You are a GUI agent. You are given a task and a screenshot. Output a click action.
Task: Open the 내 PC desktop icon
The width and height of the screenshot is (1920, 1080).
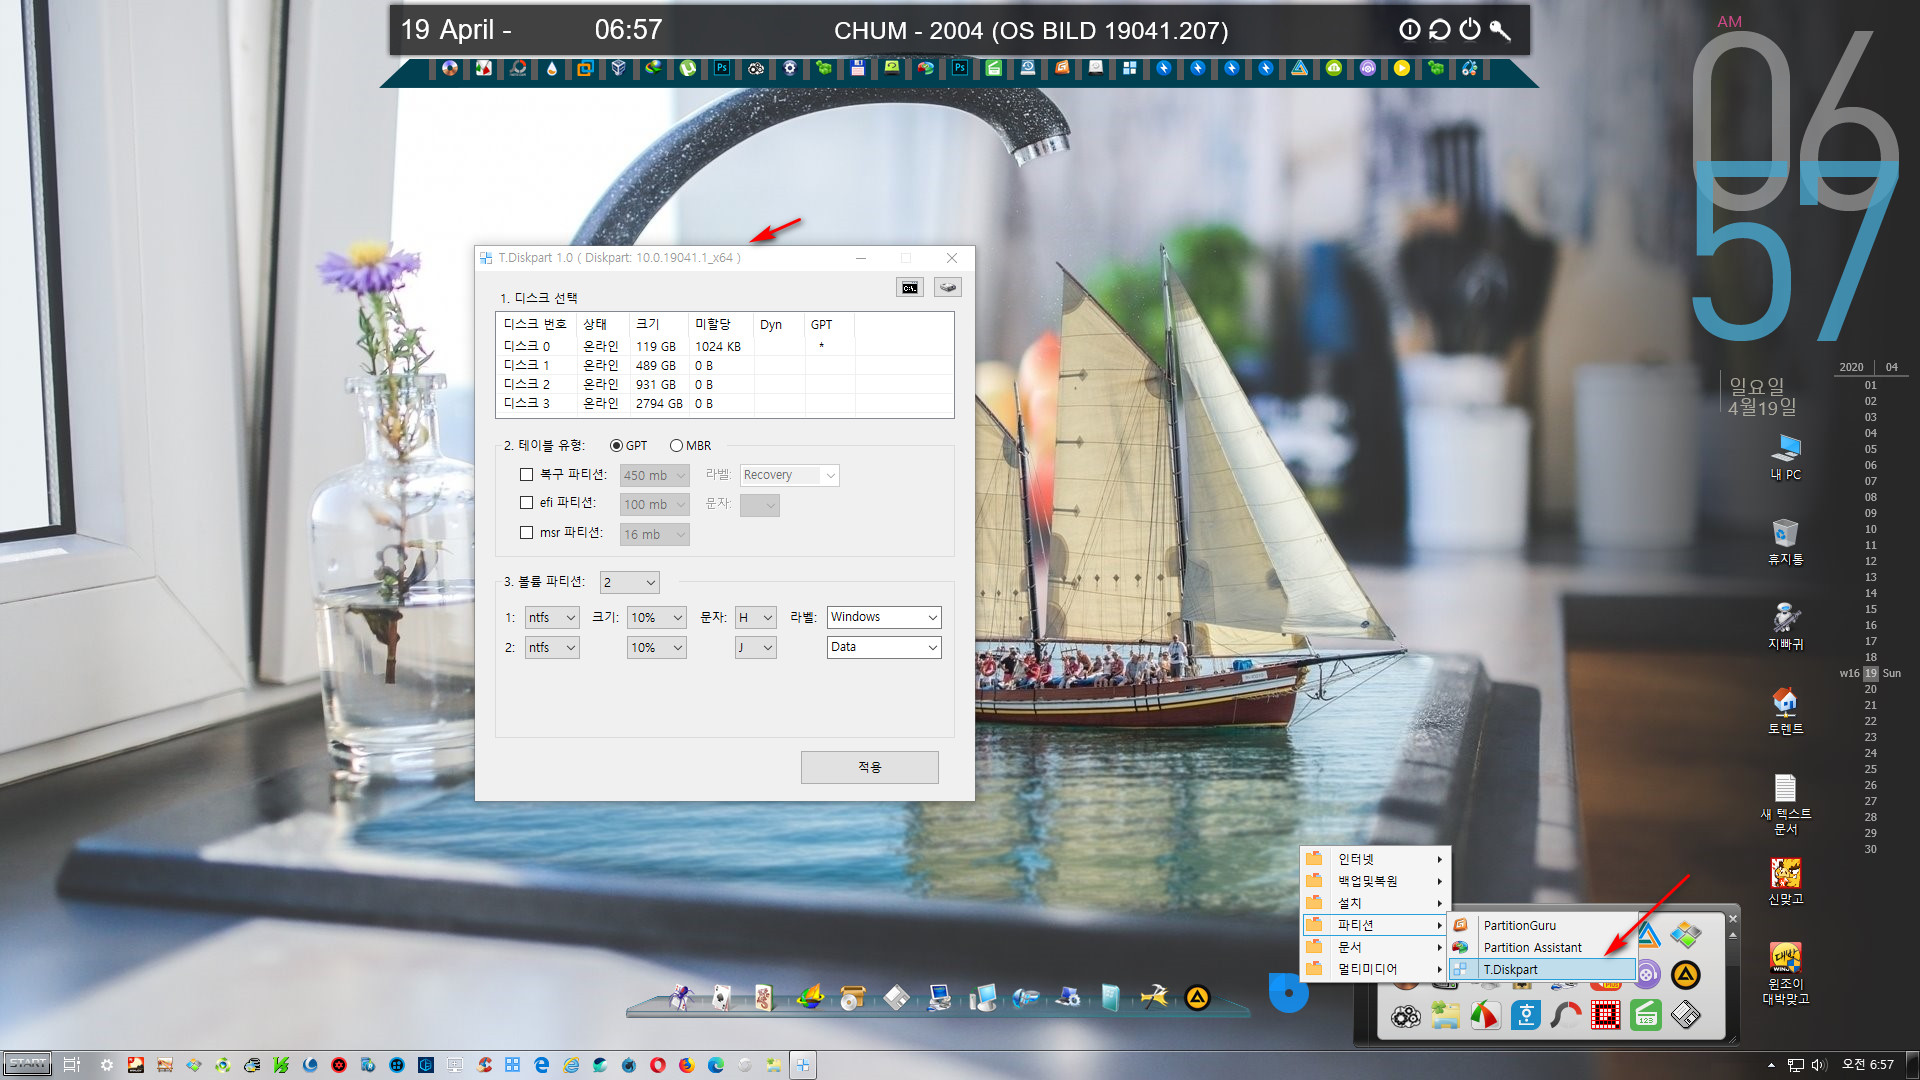(x=1785, y=457)
